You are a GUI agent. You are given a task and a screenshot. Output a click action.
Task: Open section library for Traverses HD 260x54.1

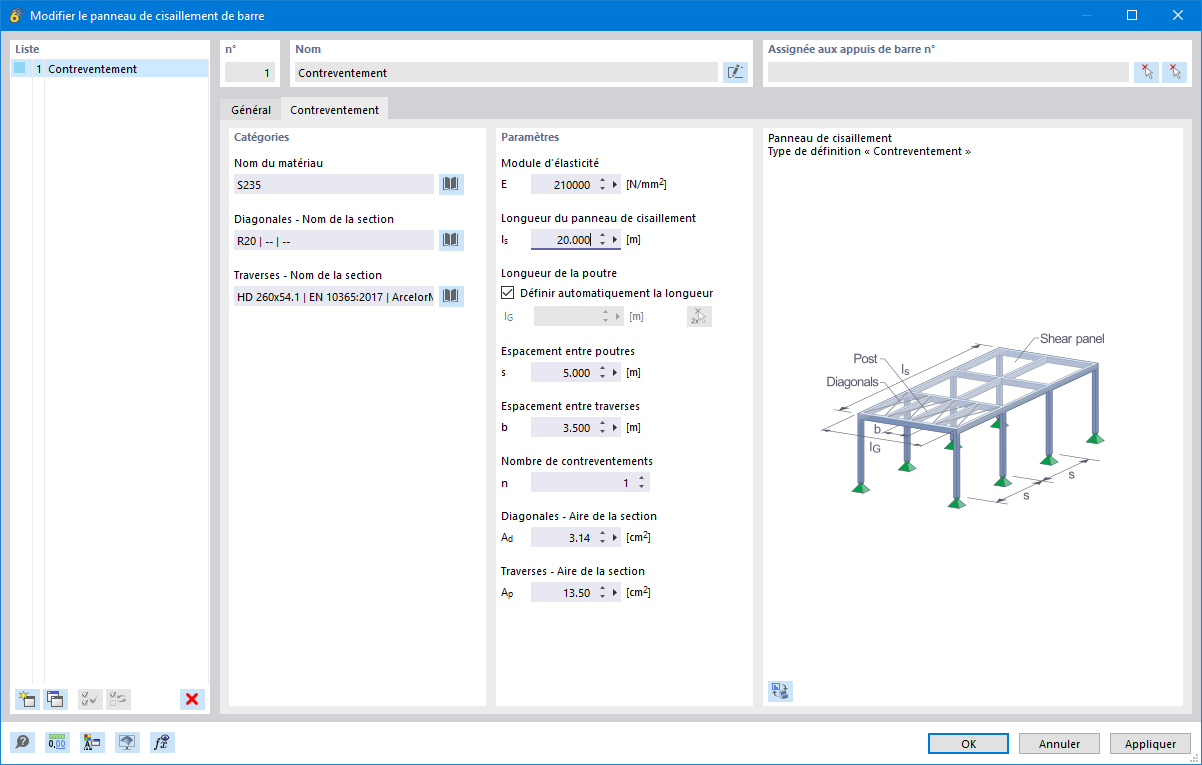pos(451,296)
